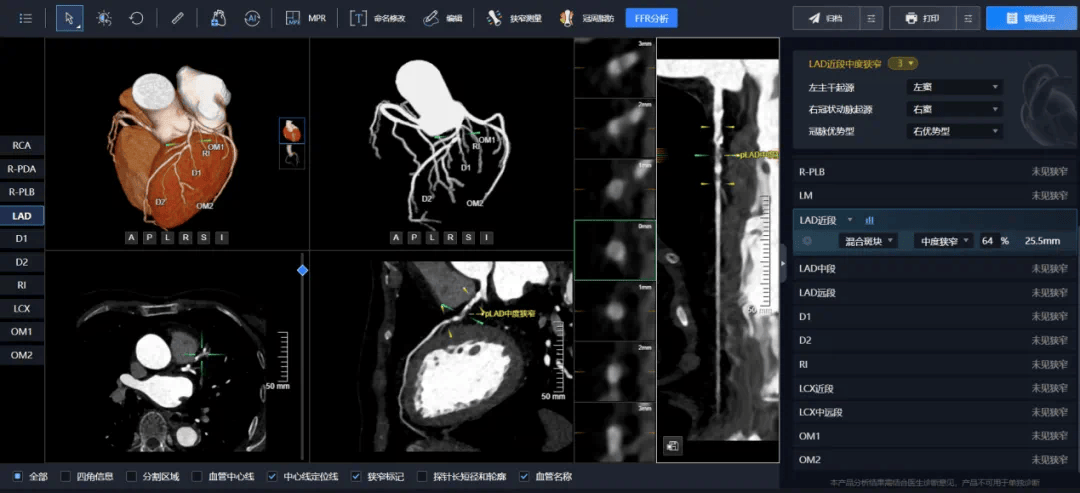Enable the 四角信息 checkbox
This screenshot has width=1080, height=493.
66,477
